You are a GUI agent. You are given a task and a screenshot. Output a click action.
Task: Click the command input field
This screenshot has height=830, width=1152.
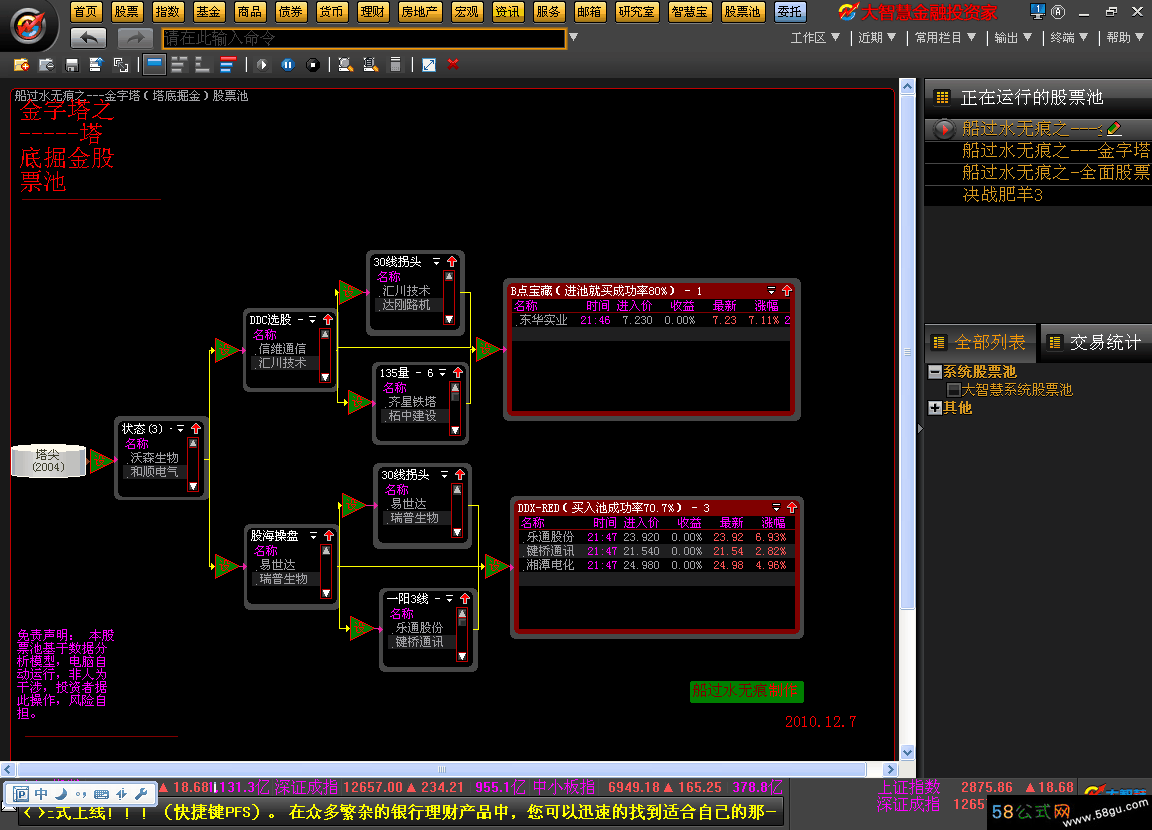pos(364,37)
